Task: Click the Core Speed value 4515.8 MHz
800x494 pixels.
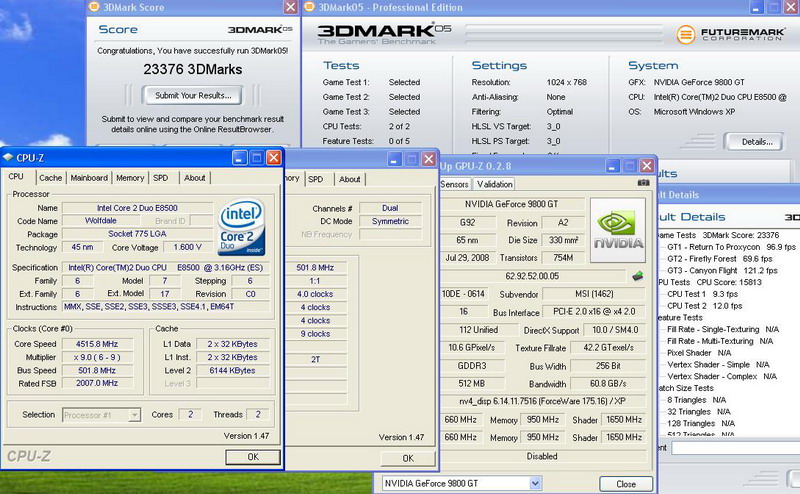Action: click(x=97, y=344)
